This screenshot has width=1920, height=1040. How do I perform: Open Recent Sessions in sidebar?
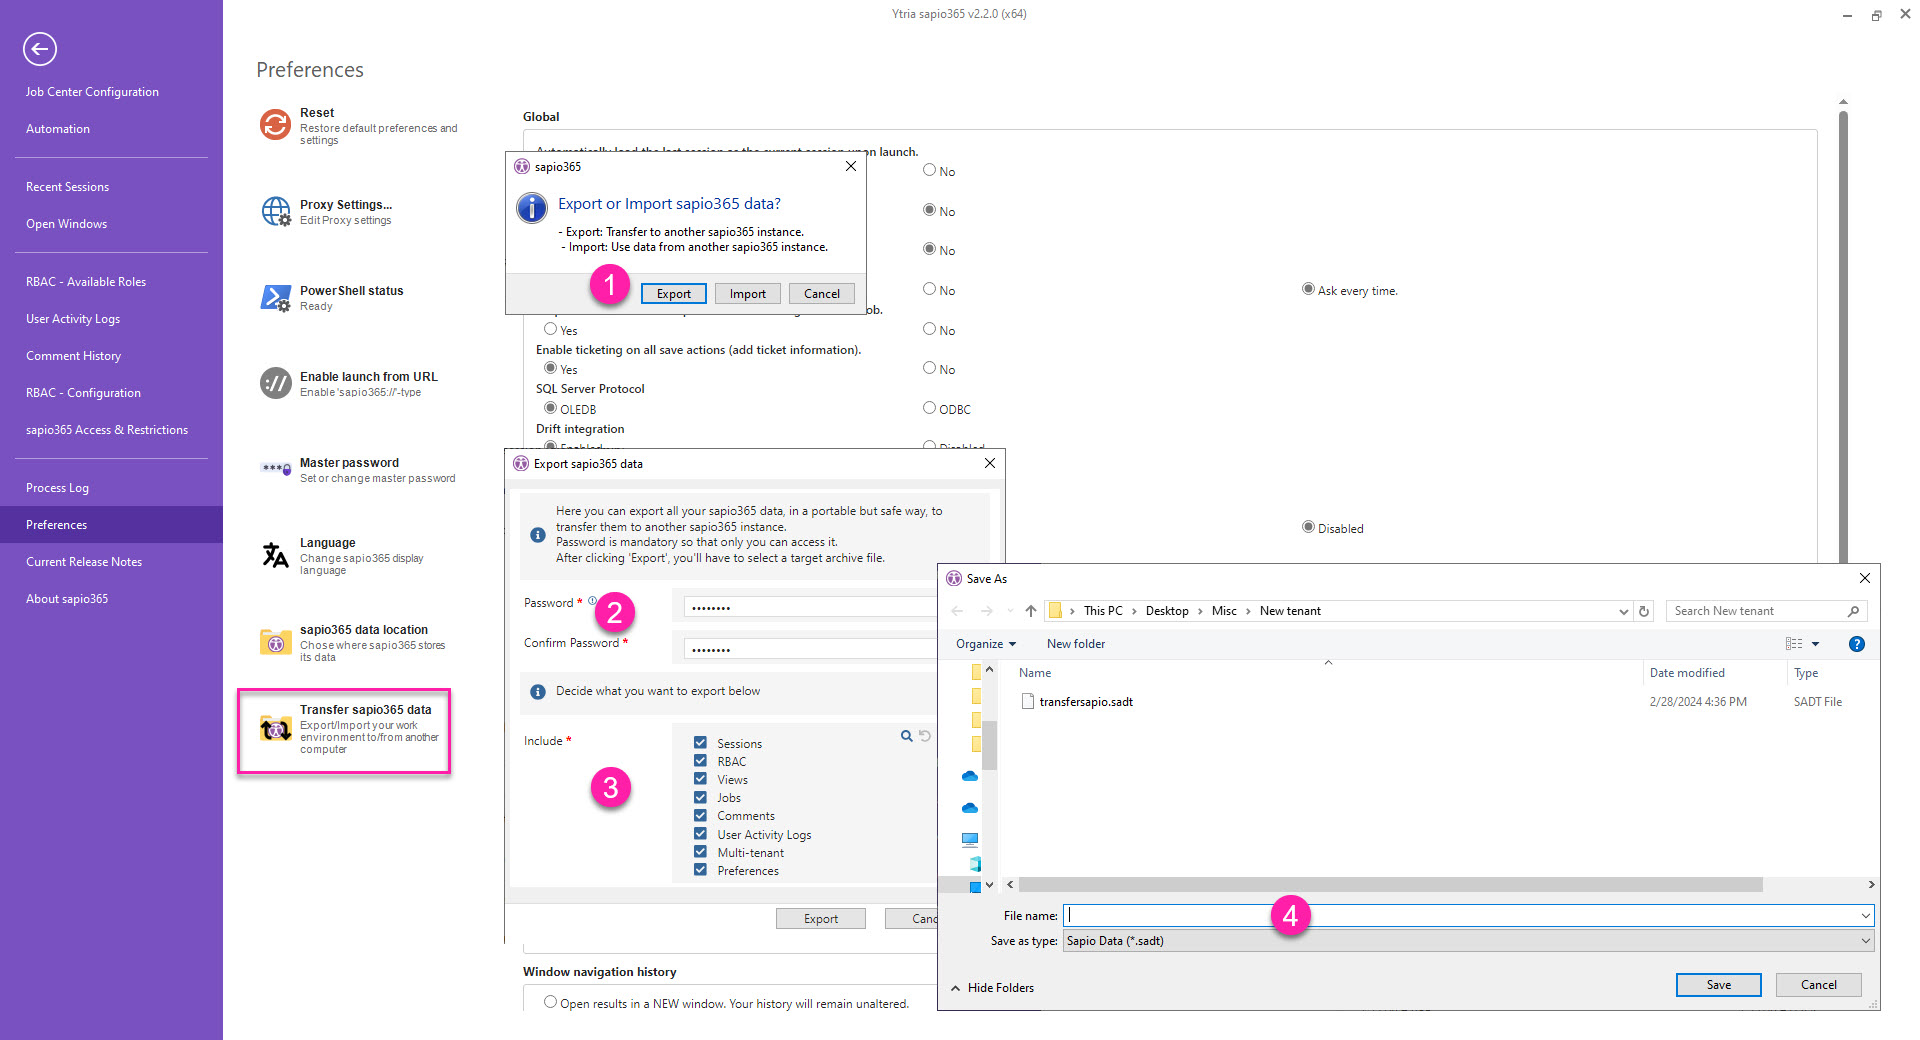[x=68, y=187]
